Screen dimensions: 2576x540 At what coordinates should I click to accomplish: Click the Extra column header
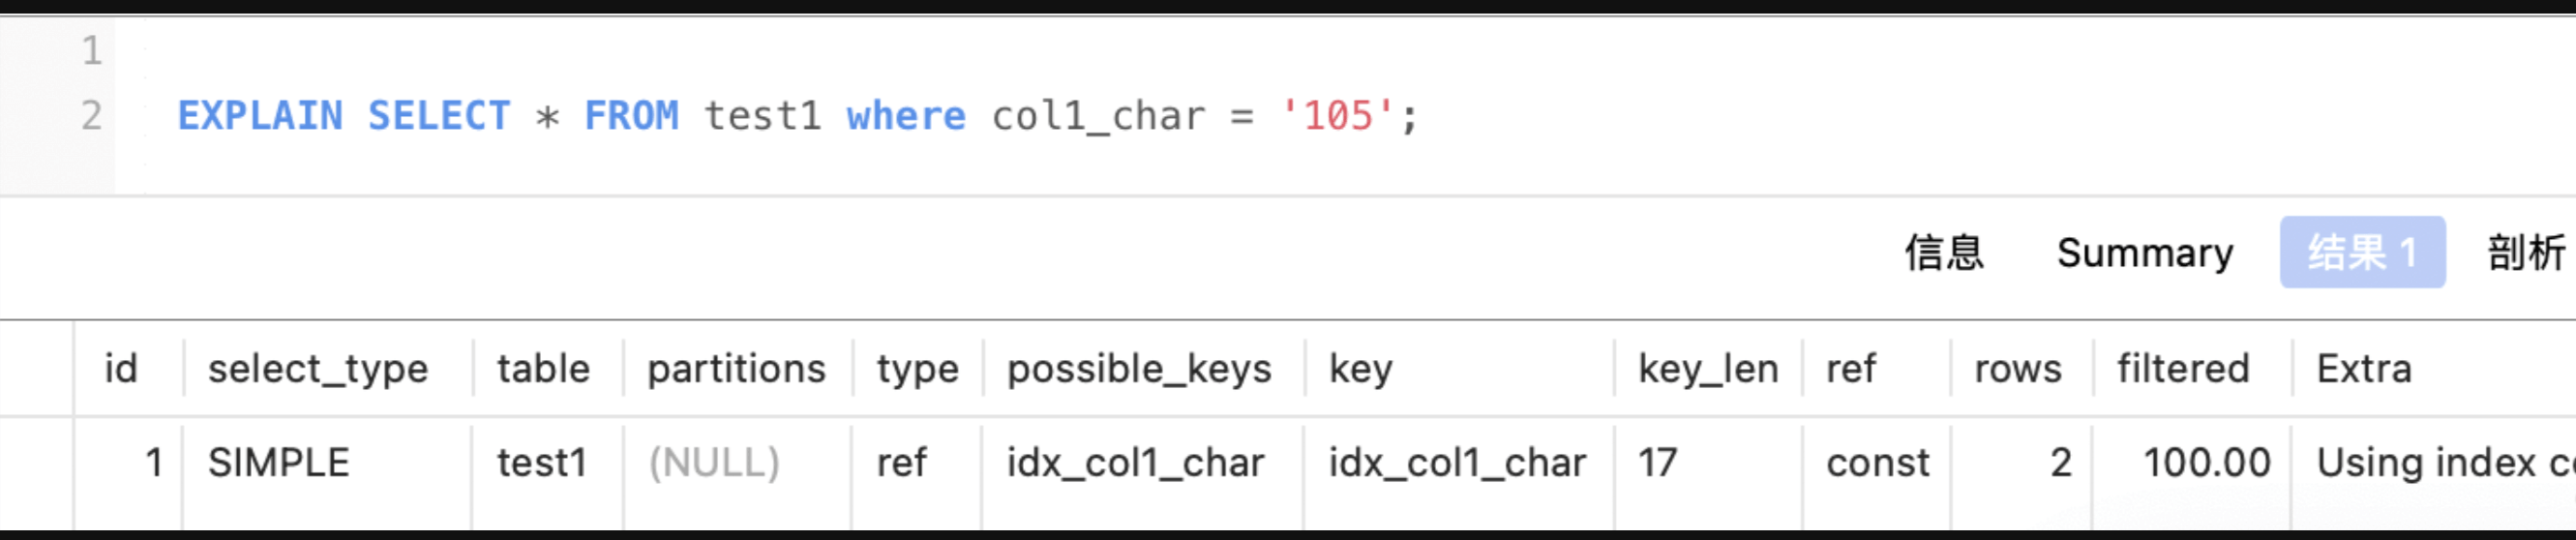coord(2364,369)
